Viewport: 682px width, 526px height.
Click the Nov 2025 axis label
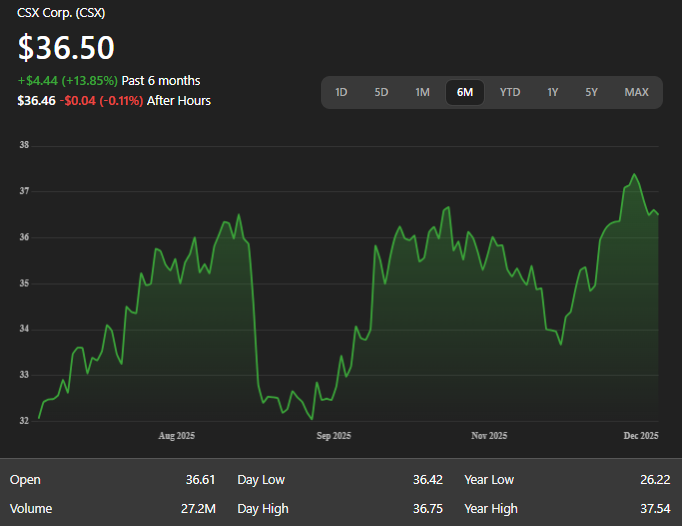(x=489, y=436)
